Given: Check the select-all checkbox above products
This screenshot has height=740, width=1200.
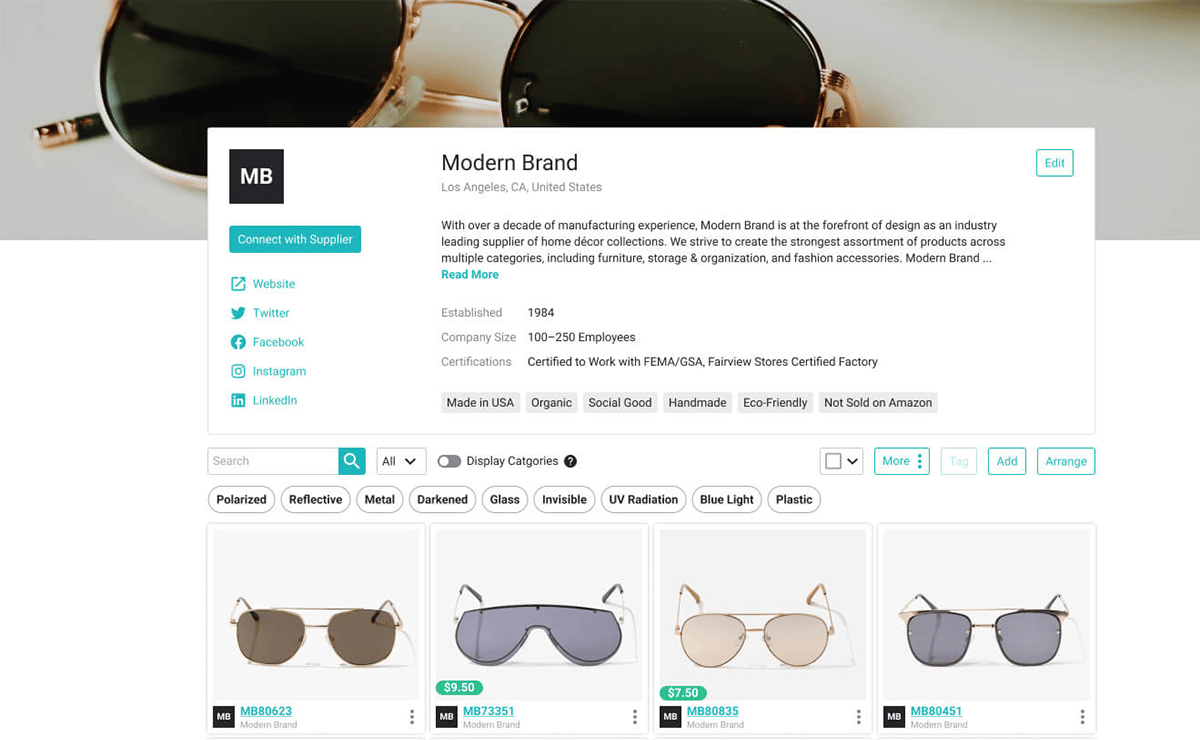Looking at the screenshot, I should pos(833,461).
